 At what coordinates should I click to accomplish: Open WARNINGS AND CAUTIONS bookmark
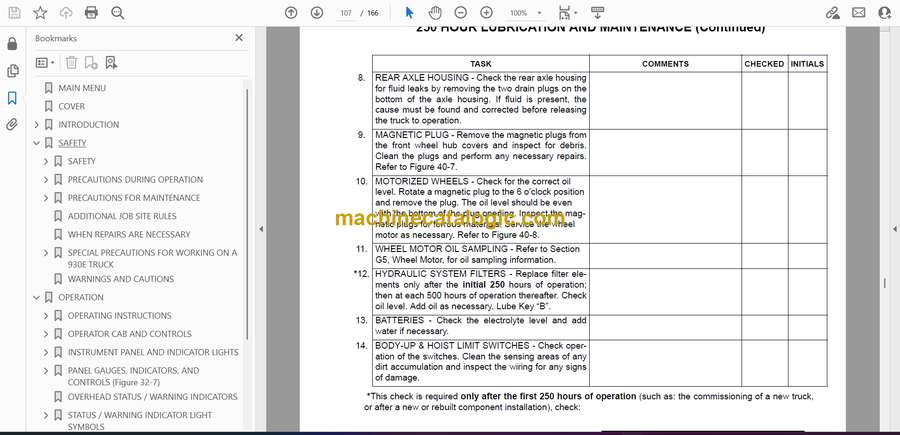(x=121, y=279)
